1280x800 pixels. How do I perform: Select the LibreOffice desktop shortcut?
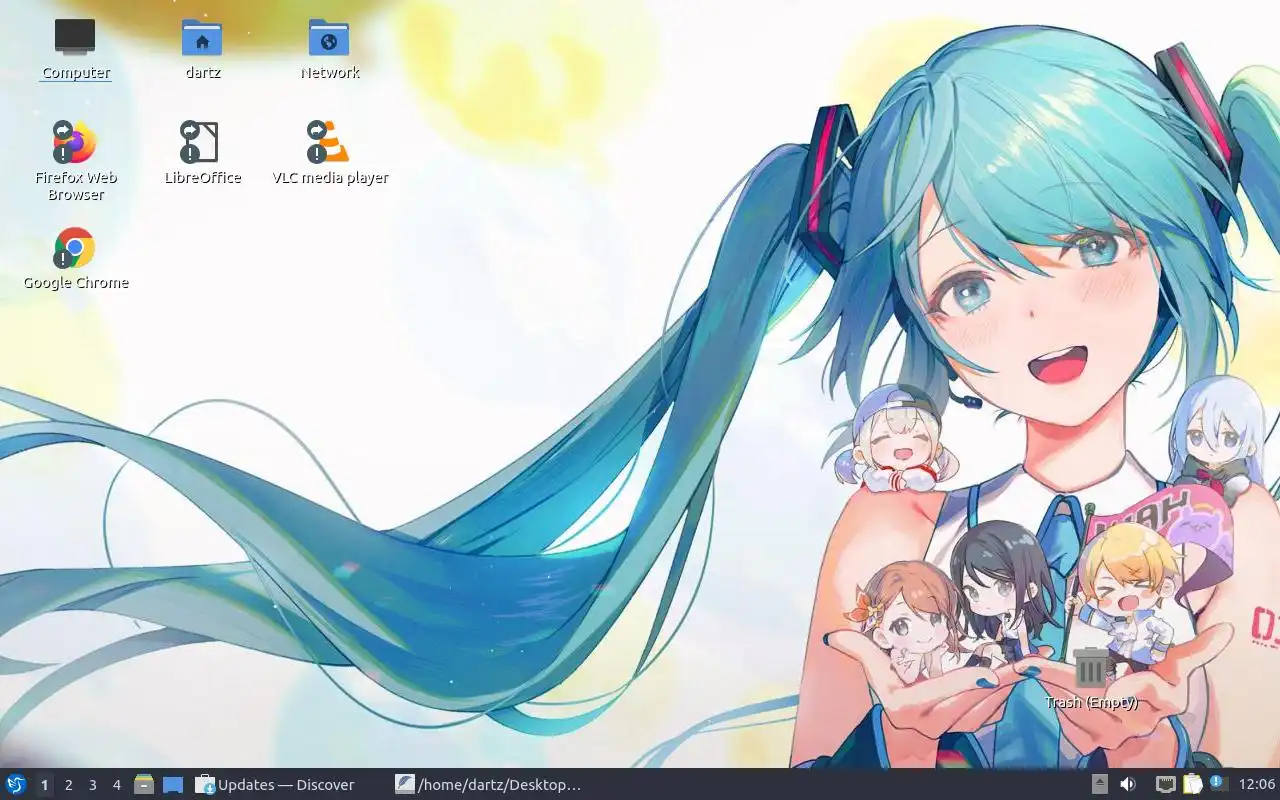click(x=202, y=152)
